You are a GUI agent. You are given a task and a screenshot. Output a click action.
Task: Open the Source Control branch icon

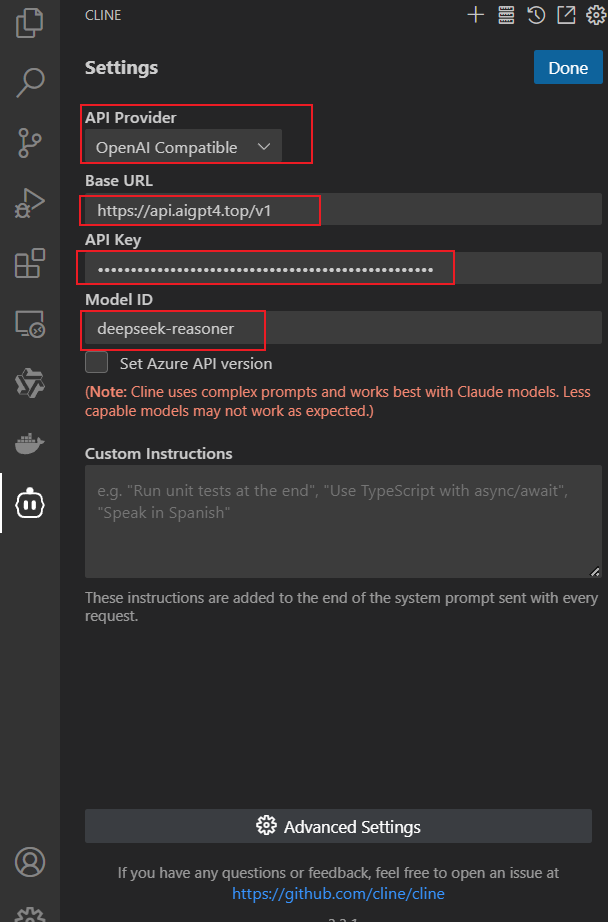coord(29,143)
